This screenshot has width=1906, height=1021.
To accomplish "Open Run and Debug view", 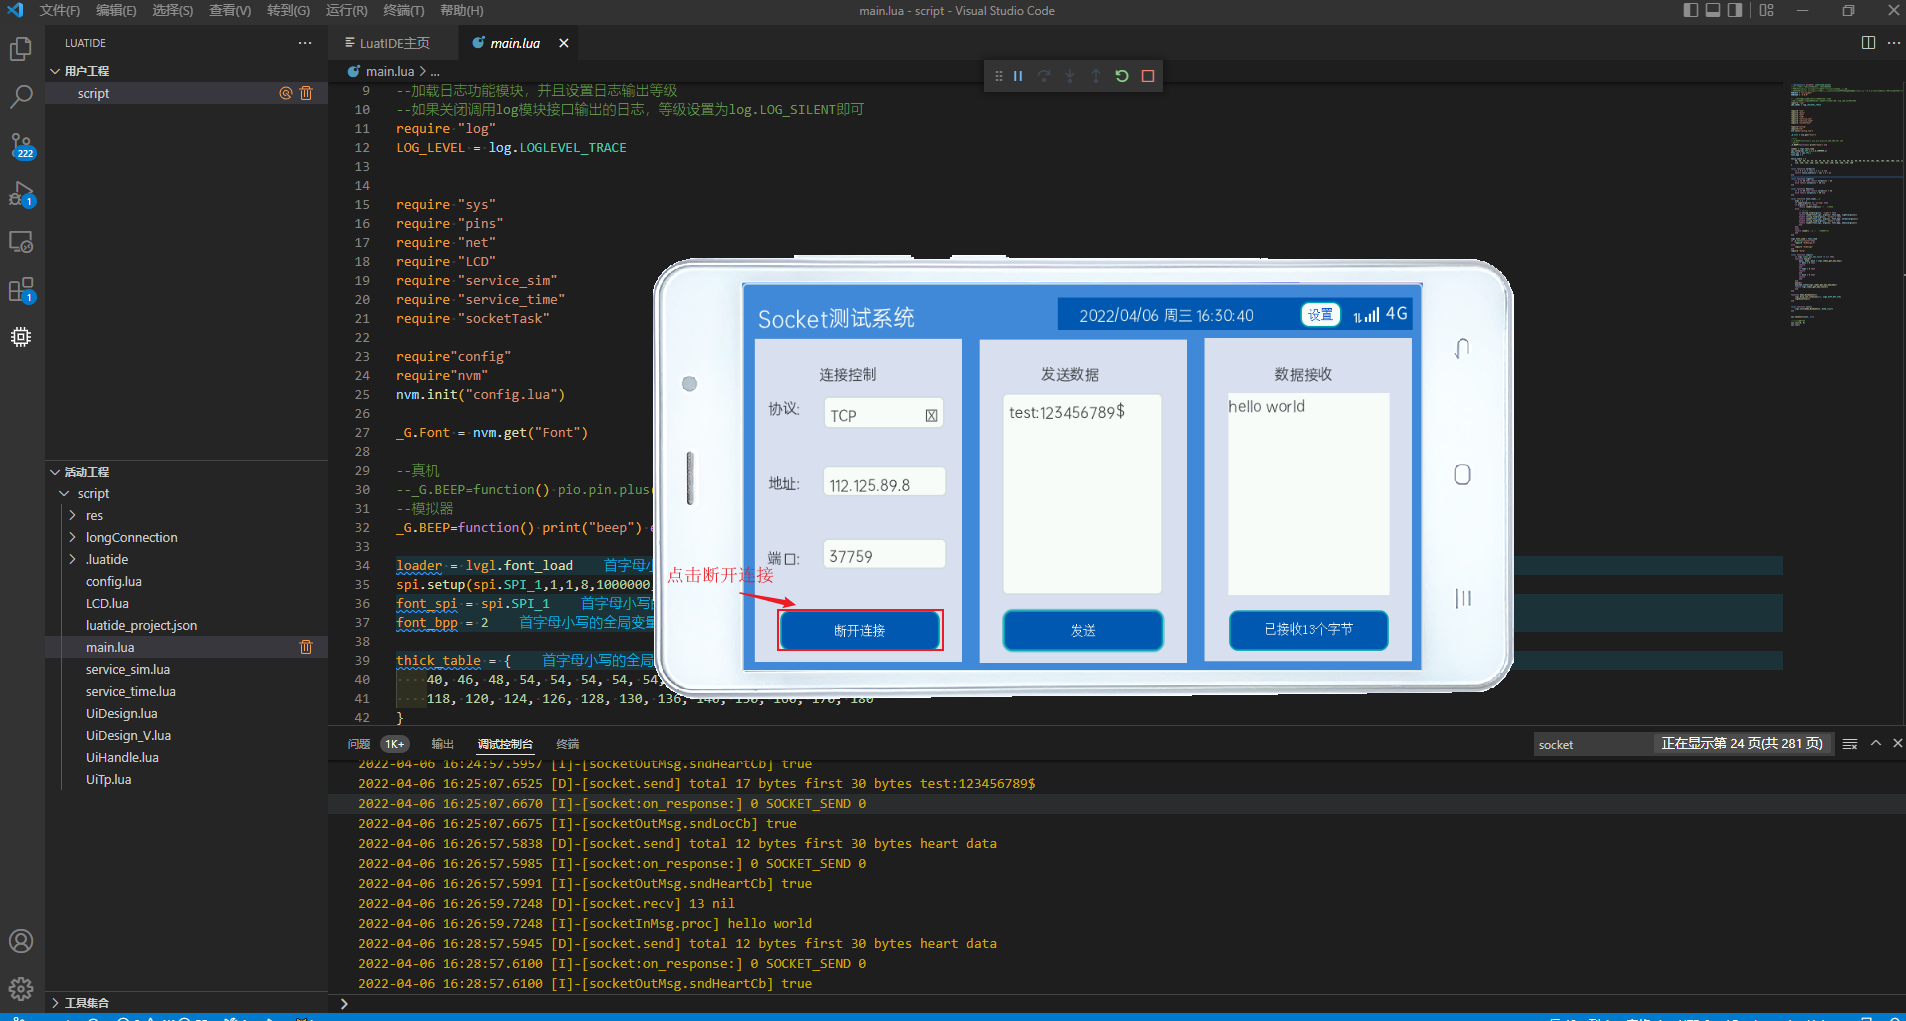I will coord(21,194).
